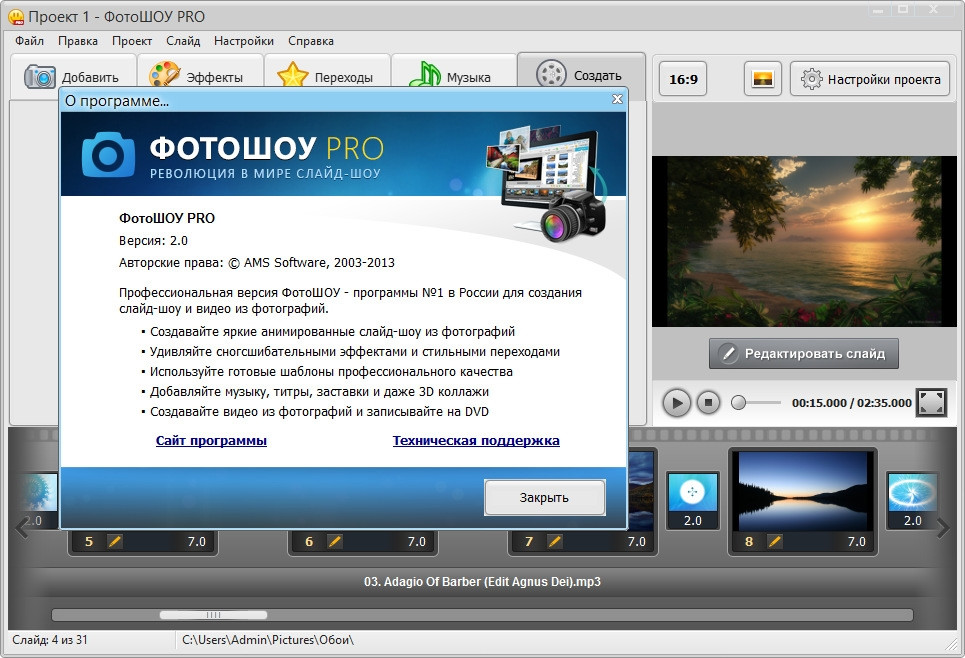Click the landscape picture icon beside 16:9

(x=763, y=79)
